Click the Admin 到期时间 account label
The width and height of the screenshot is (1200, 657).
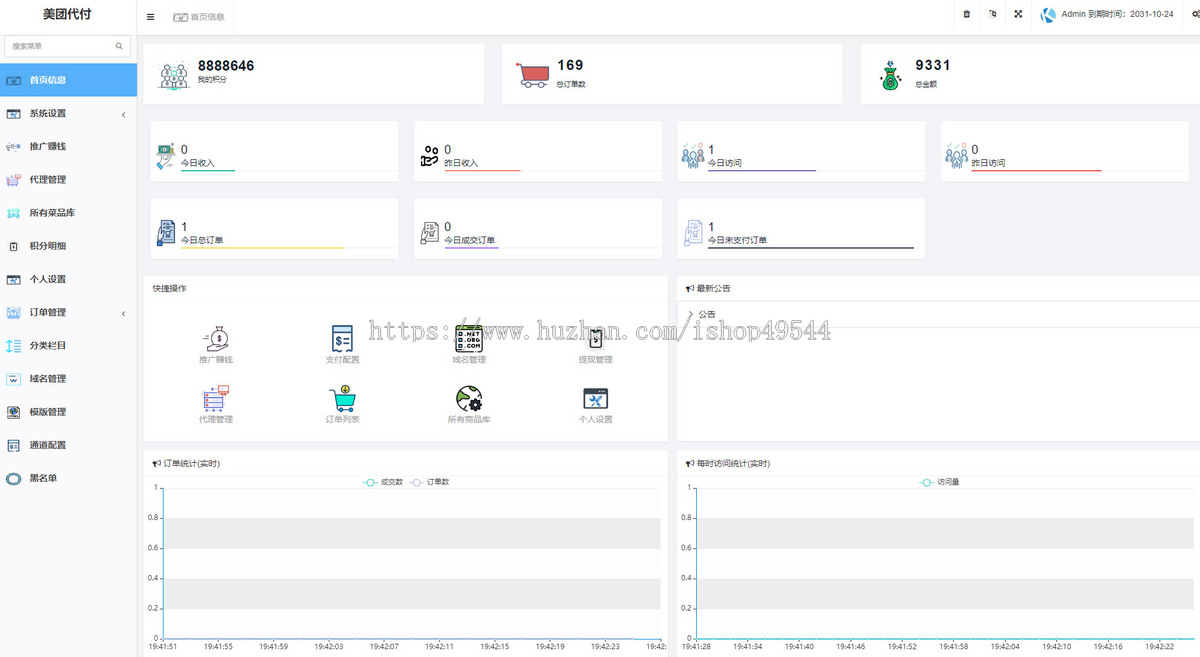[x=1117, y=15]
